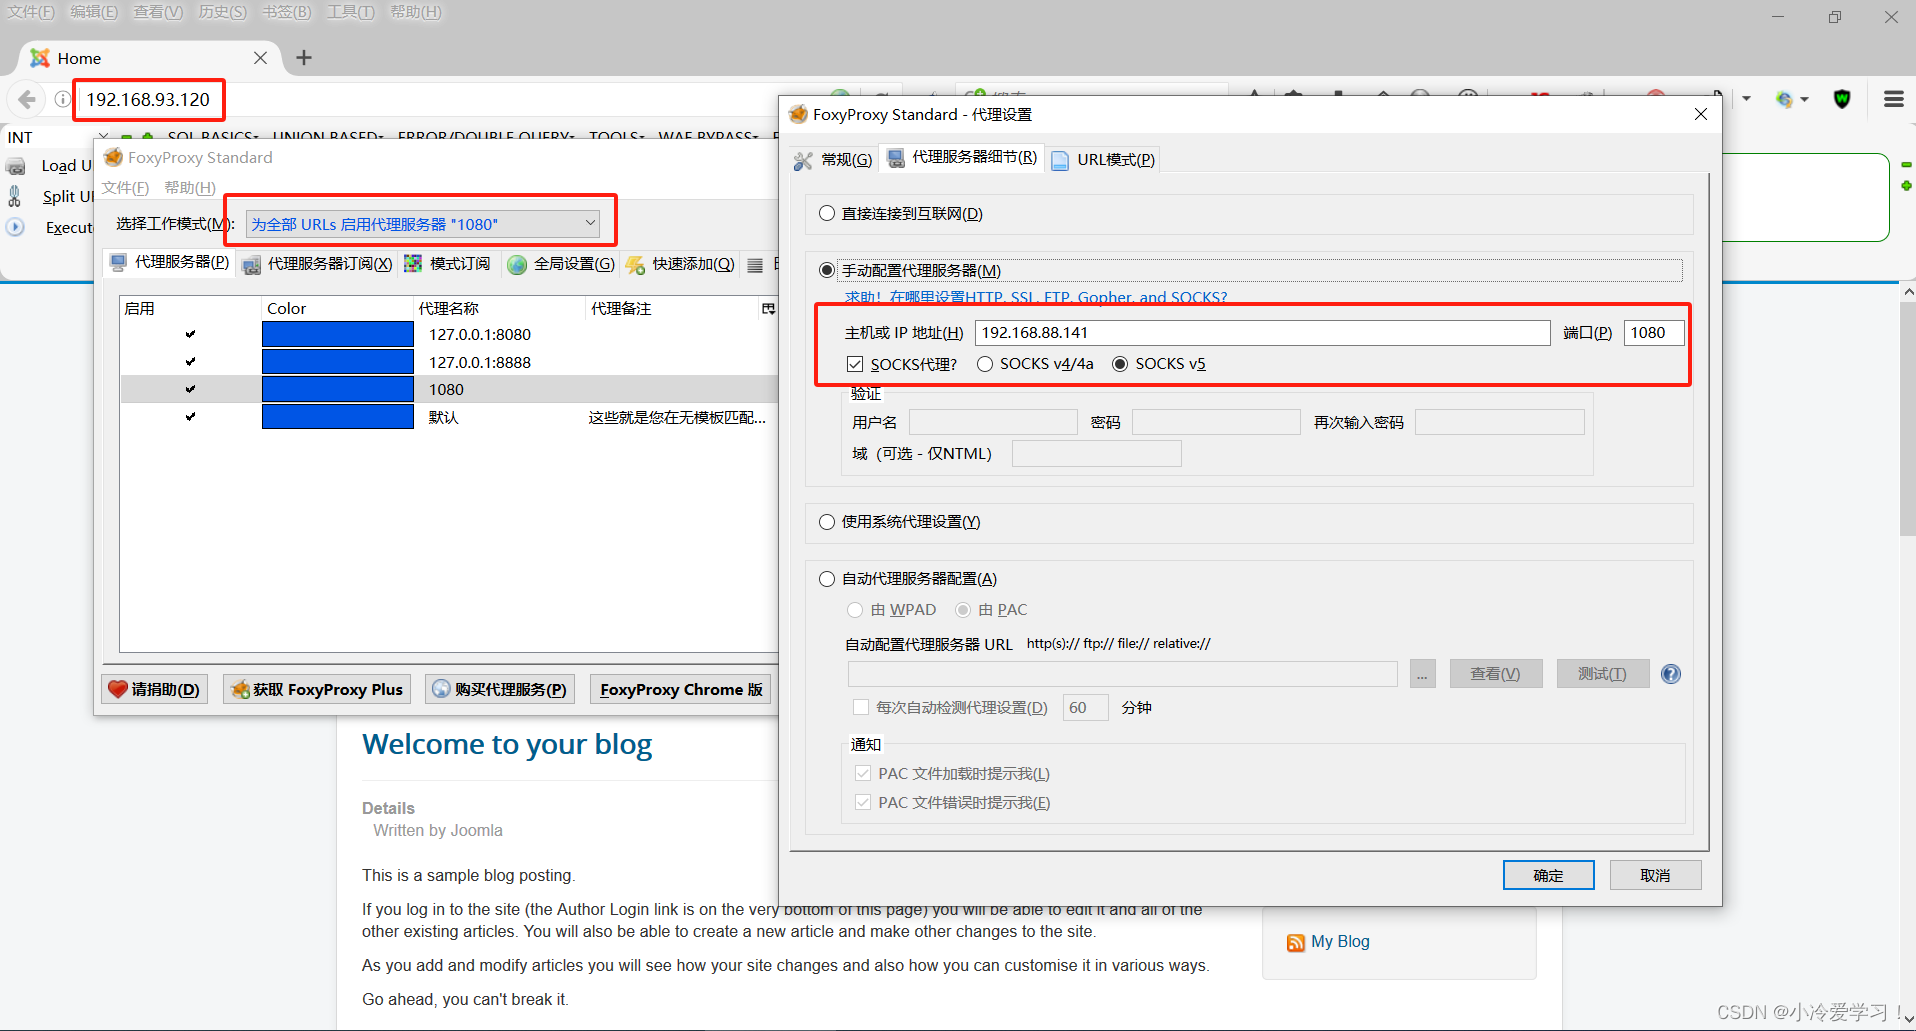The width and height of the screenshot is (1916, 1031).
Task: Open the column picker icon in proxy table header
Action: click(x=768, y=308)
